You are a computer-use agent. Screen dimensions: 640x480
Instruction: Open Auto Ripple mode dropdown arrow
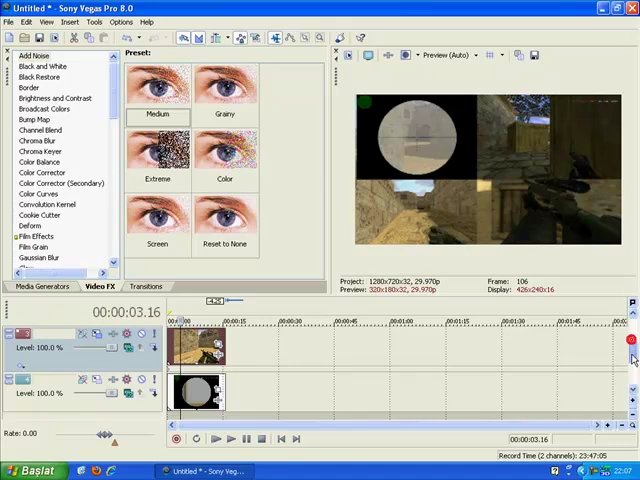pos(228,38)
